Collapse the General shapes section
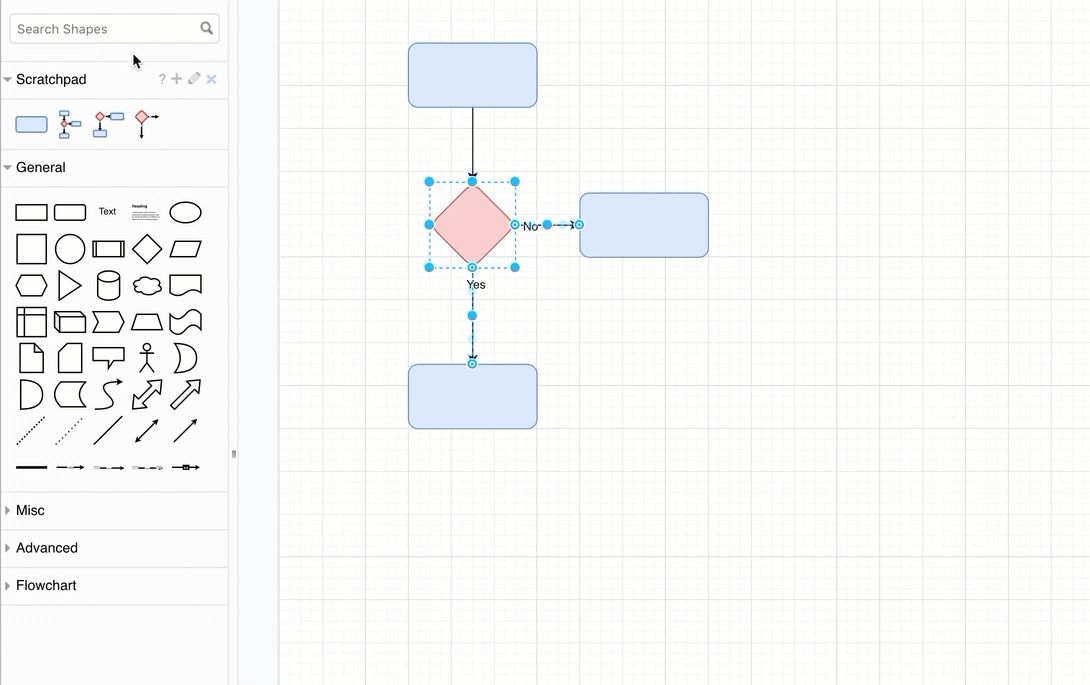The width and height of the screenshot is (1090, 685). tap(8, 168)
